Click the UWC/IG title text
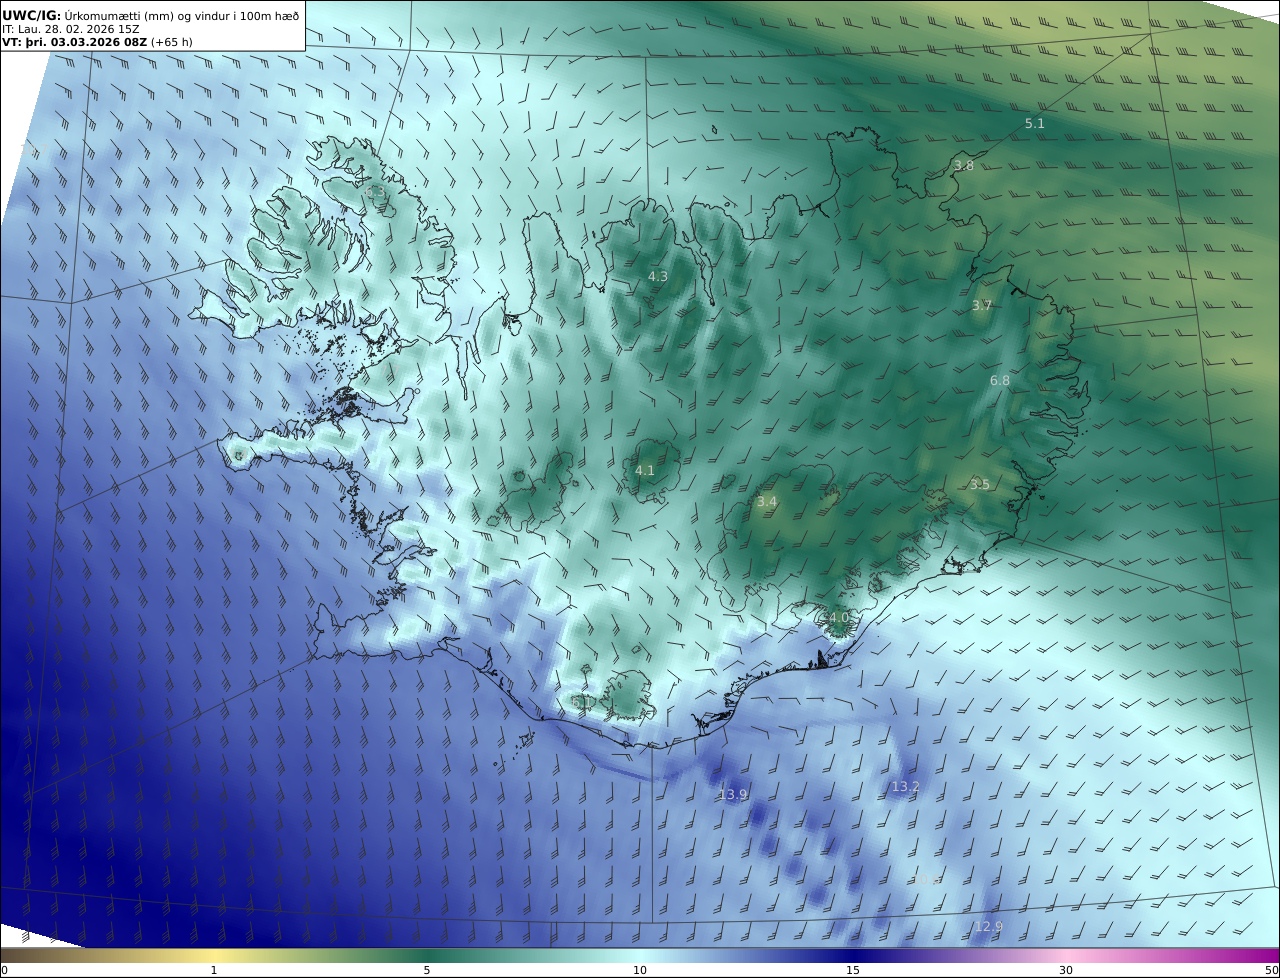 click(x=31, y=16)
